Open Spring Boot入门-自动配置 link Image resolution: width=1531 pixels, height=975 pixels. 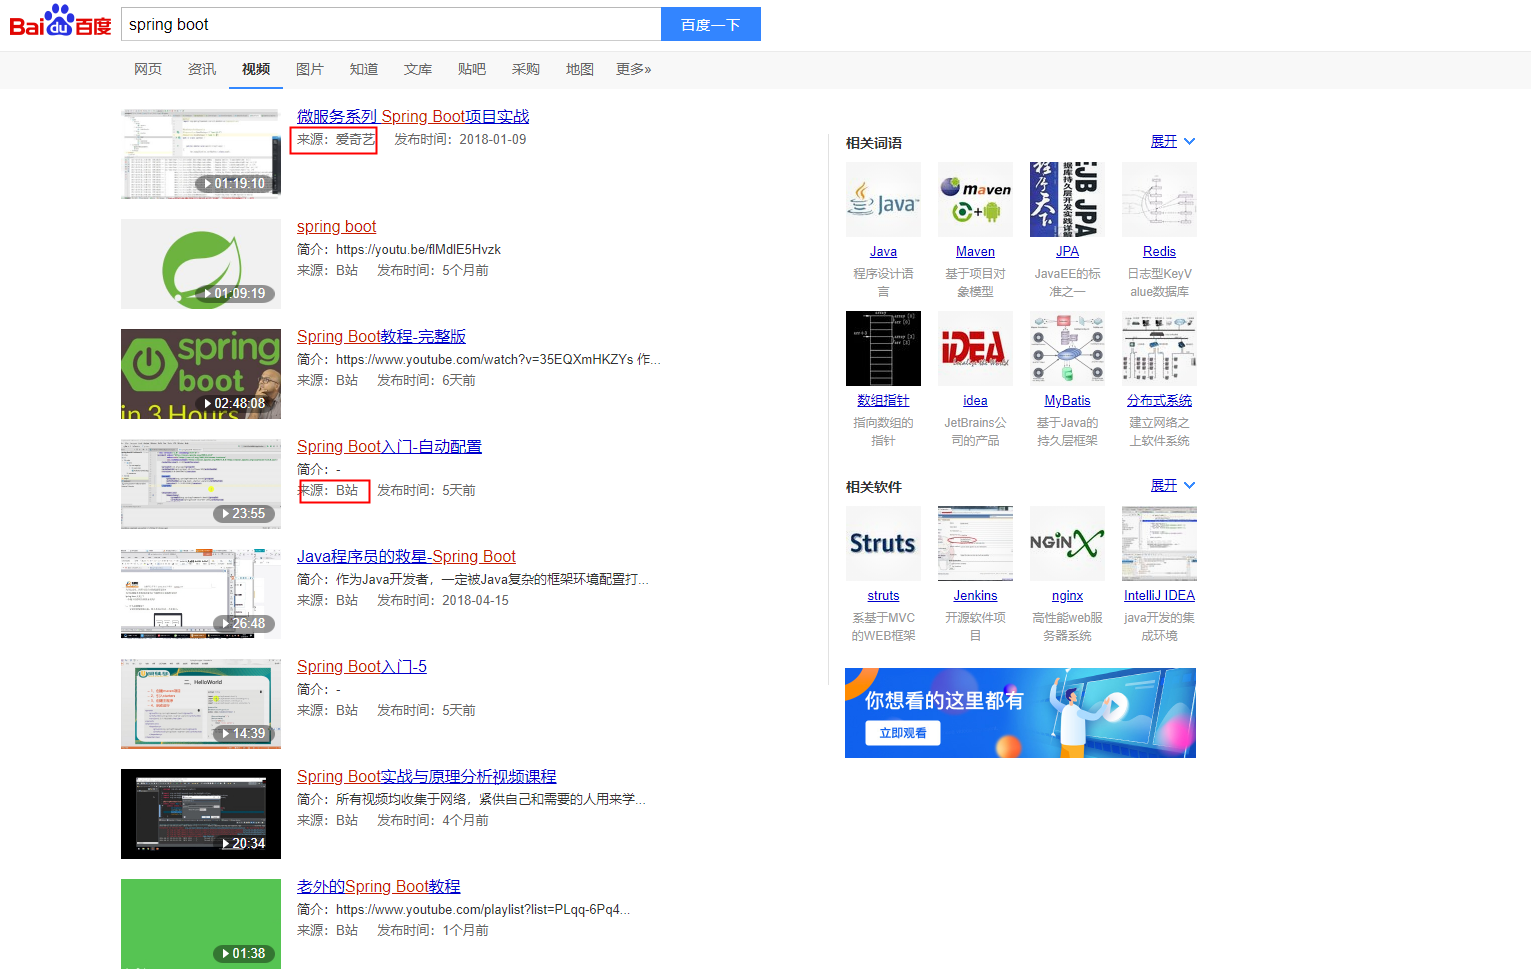point(389,447)
